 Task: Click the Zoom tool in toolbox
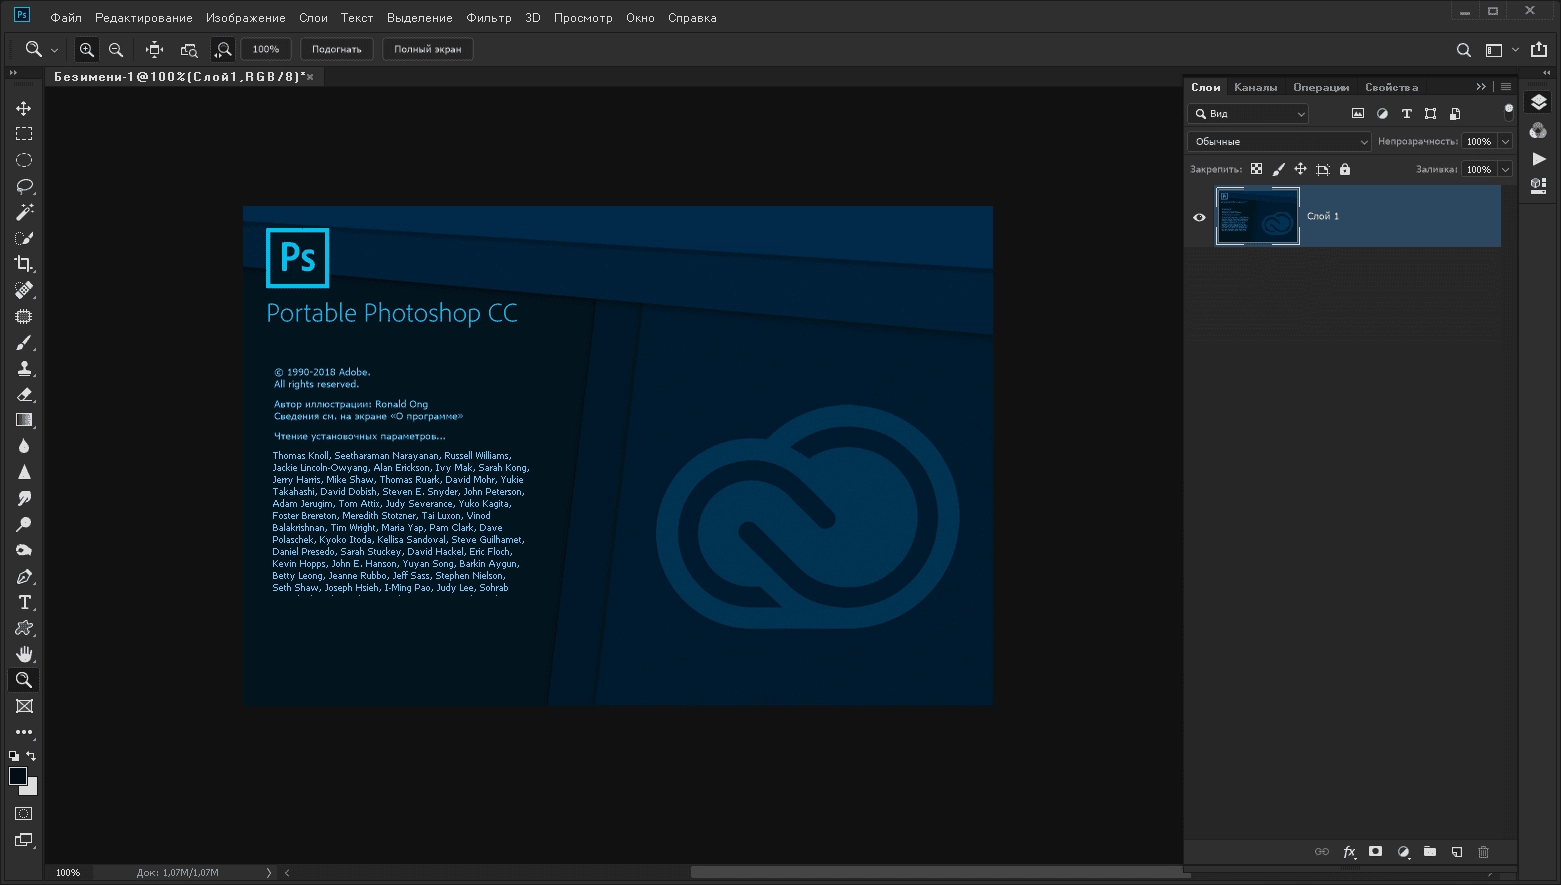(24, 680)
